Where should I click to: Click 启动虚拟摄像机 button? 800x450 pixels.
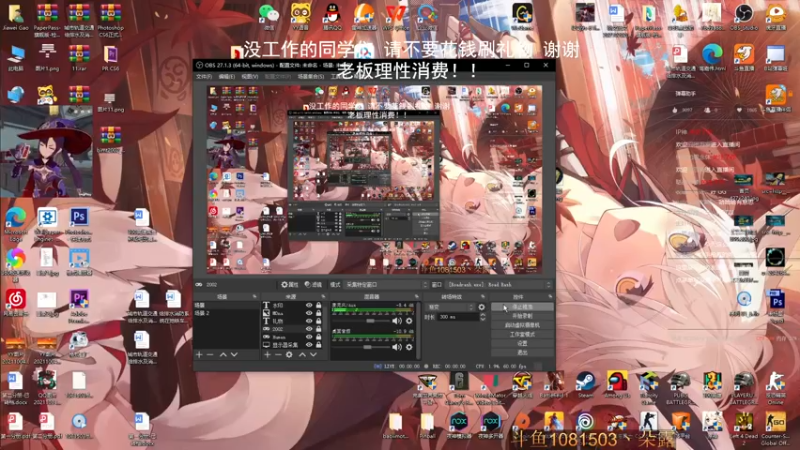(522, 326)
